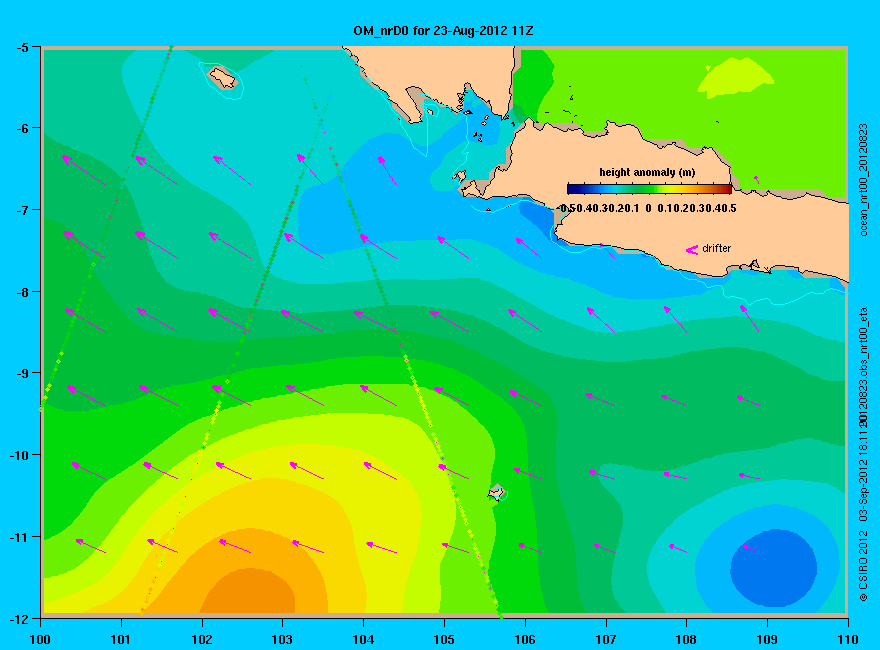Image resolution: width=880 pixels, height=650 pixels.
Task: Click vertical text ocean_nrt00_20120823
Action: (x=864, y=180)
